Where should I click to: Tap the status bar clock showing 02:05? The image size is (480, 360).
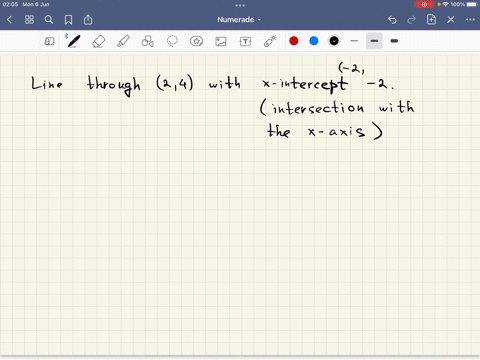pyautogui.click(x=10, y=4)
